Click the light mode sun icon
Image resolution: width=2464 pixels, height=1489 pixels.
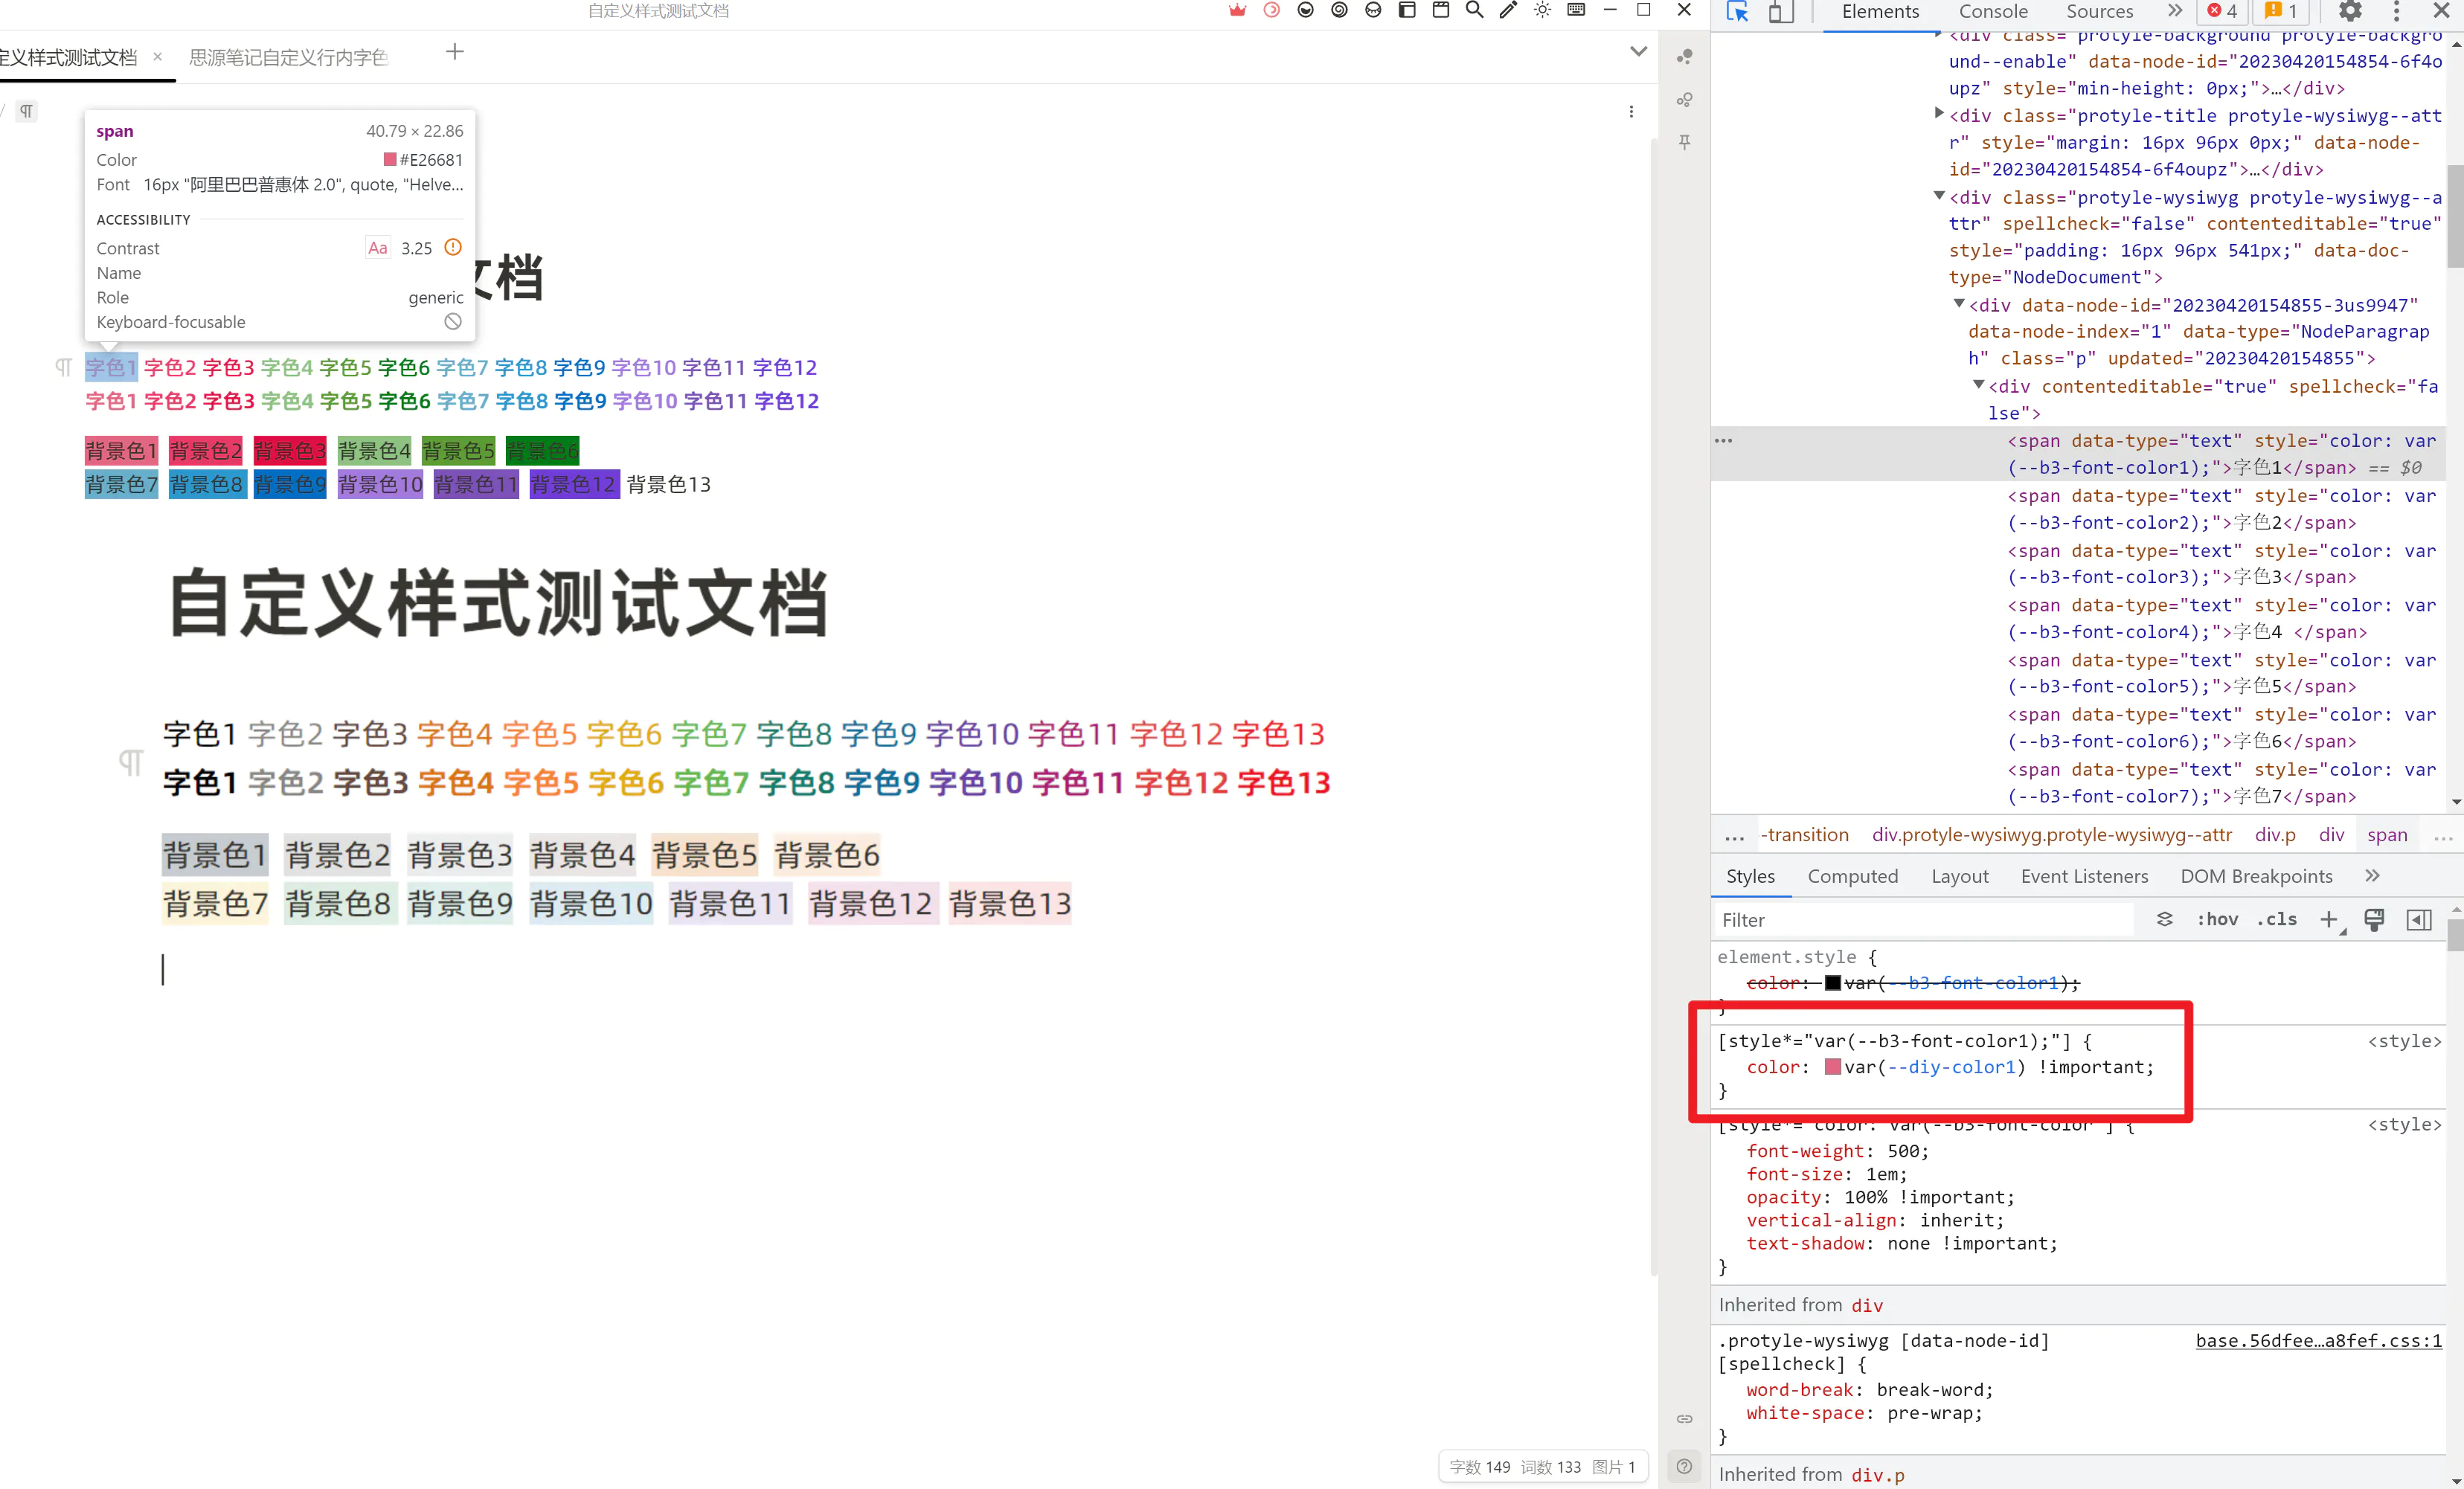(1542, 10)
